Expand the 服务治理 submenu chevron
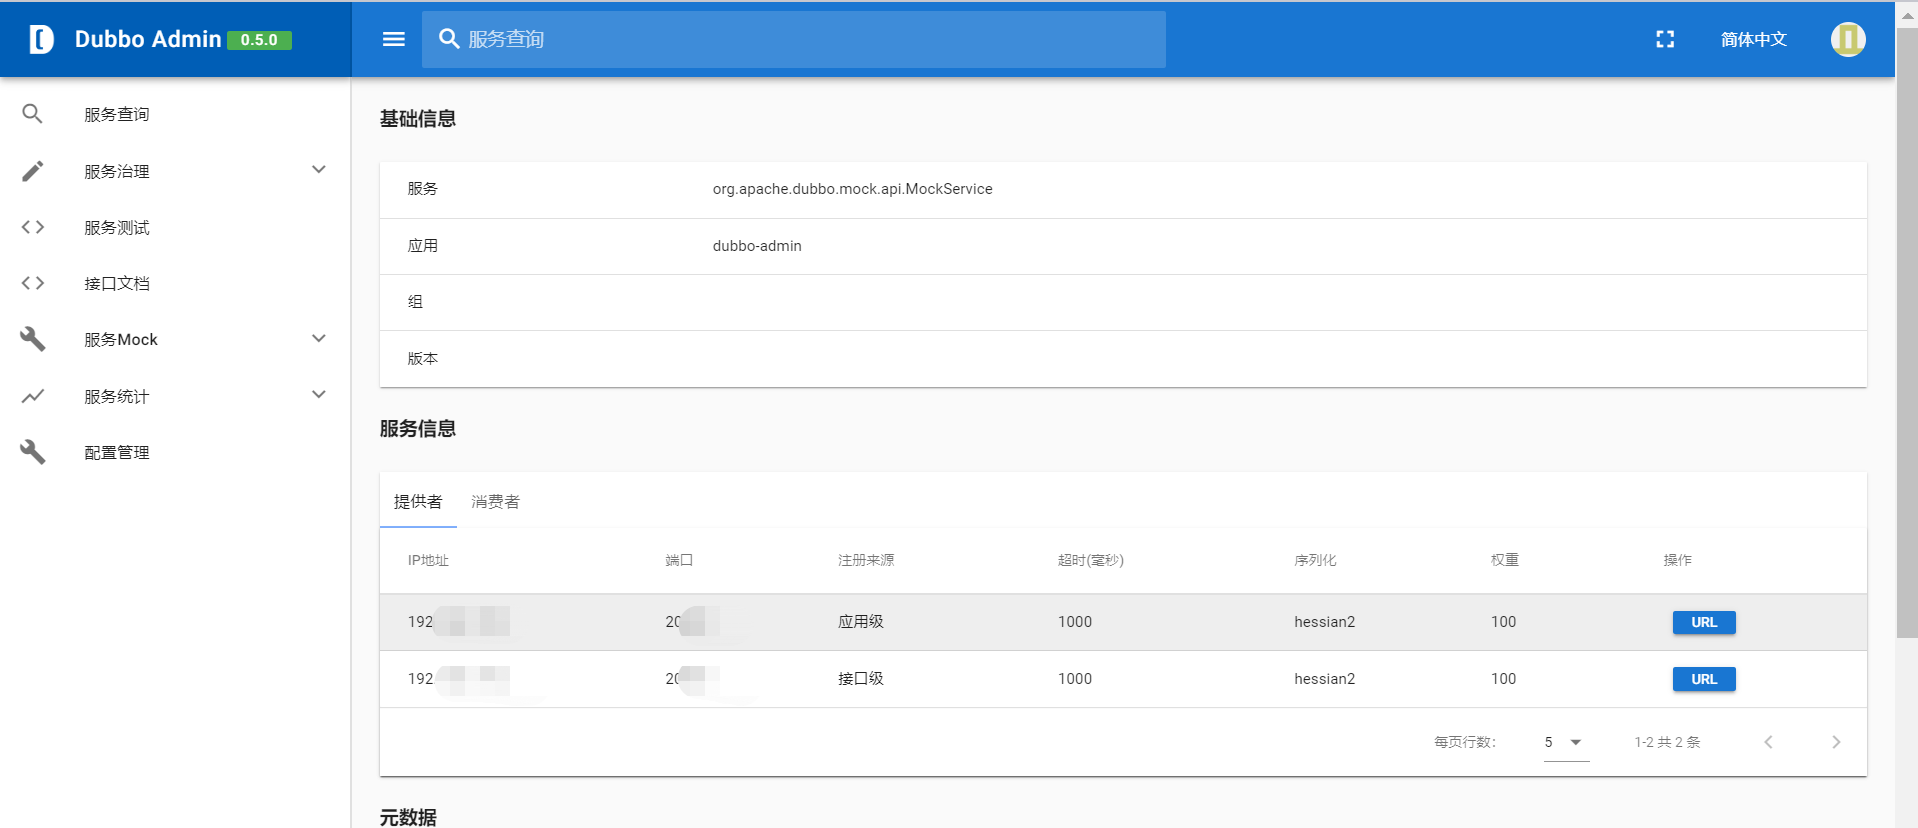Image resolution: width=1918 pixels, height=828 pixels. pos(319,170)
